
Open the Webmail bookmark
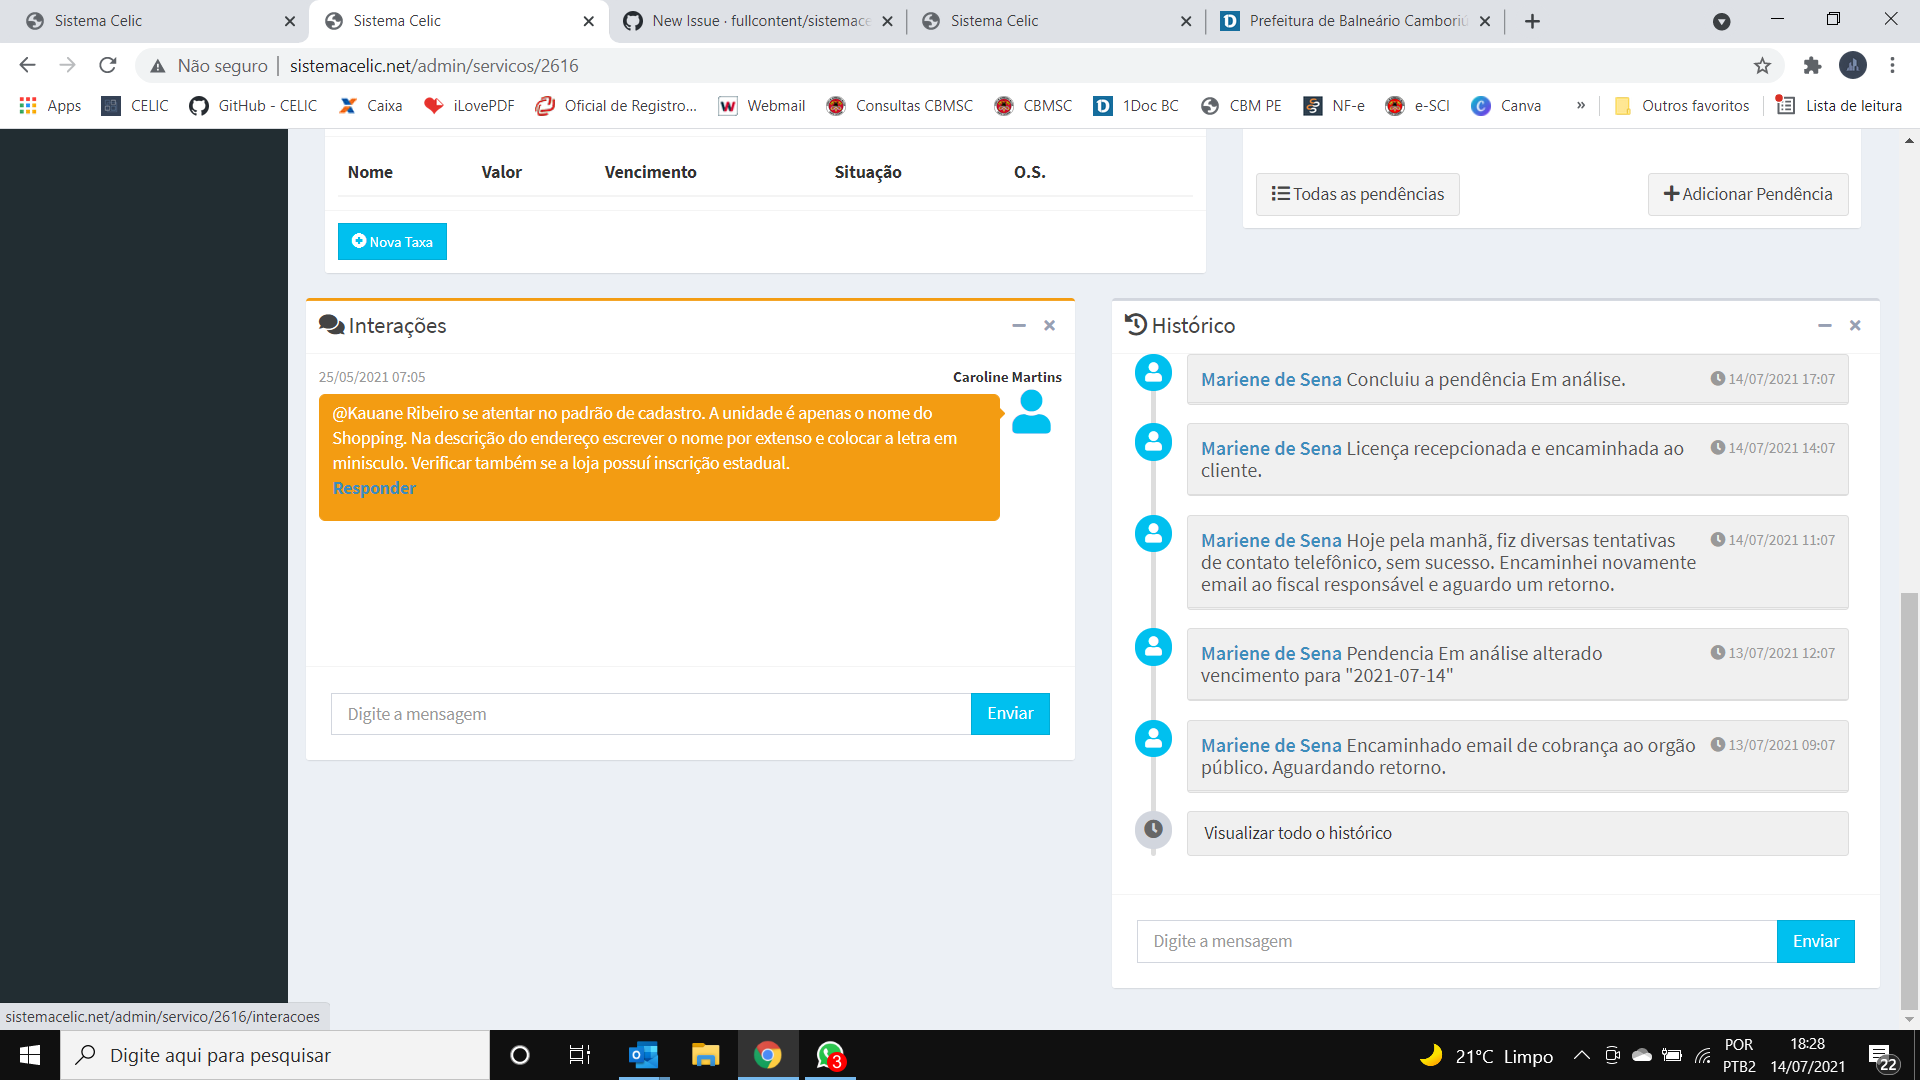pyautogui.click(x=762, y=106)
